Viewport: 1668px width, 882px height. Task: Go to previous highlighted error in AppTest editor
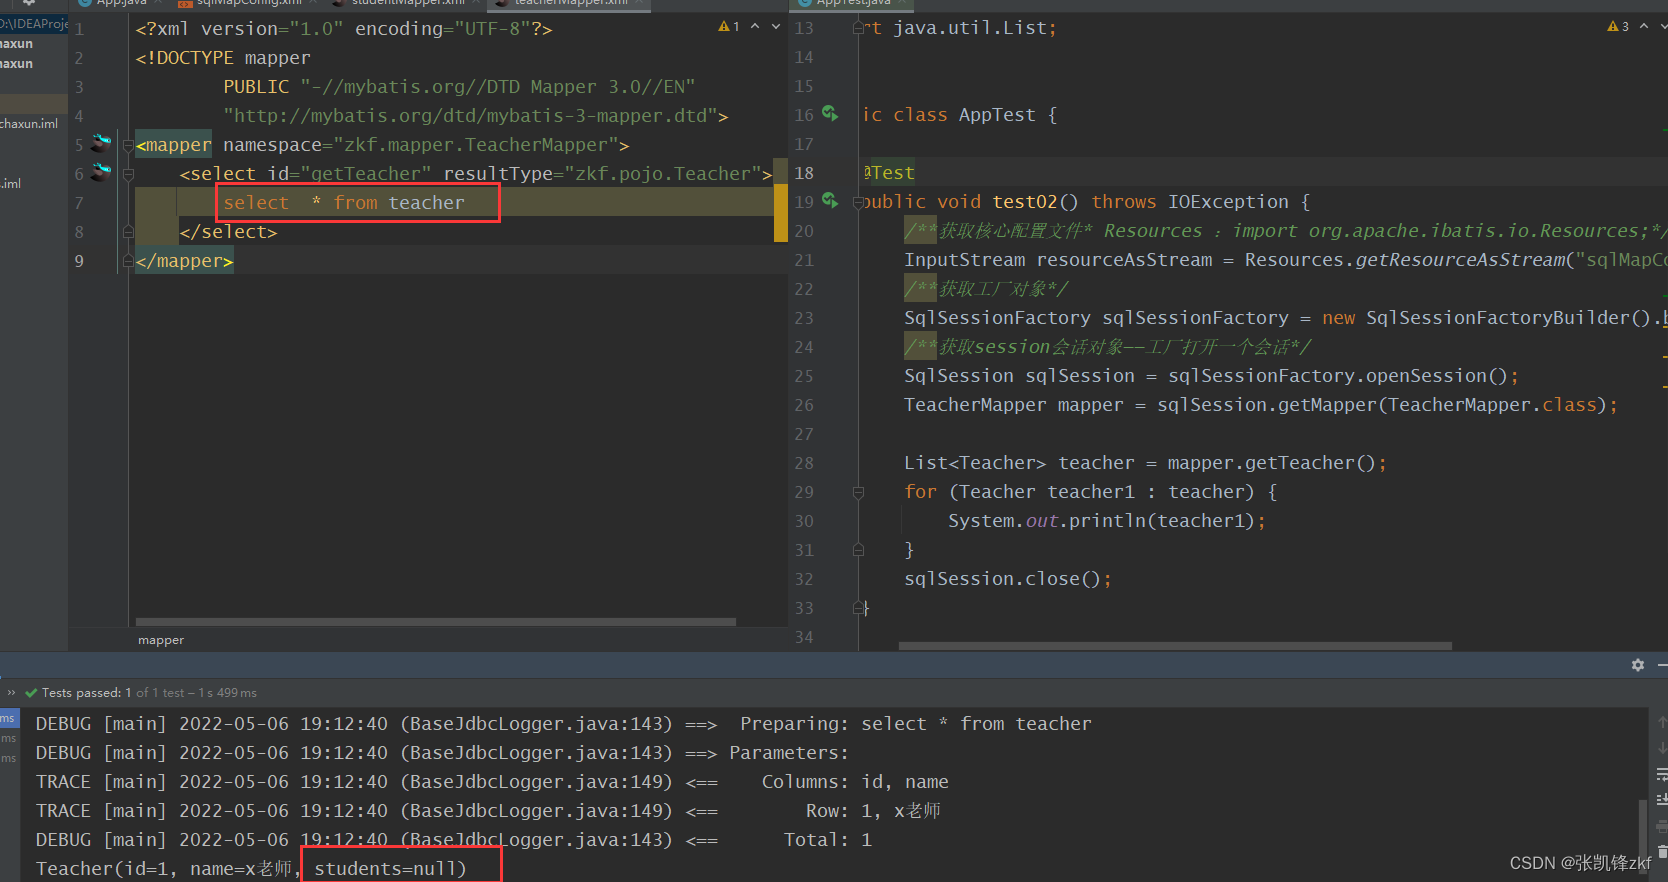point(1644,27)
